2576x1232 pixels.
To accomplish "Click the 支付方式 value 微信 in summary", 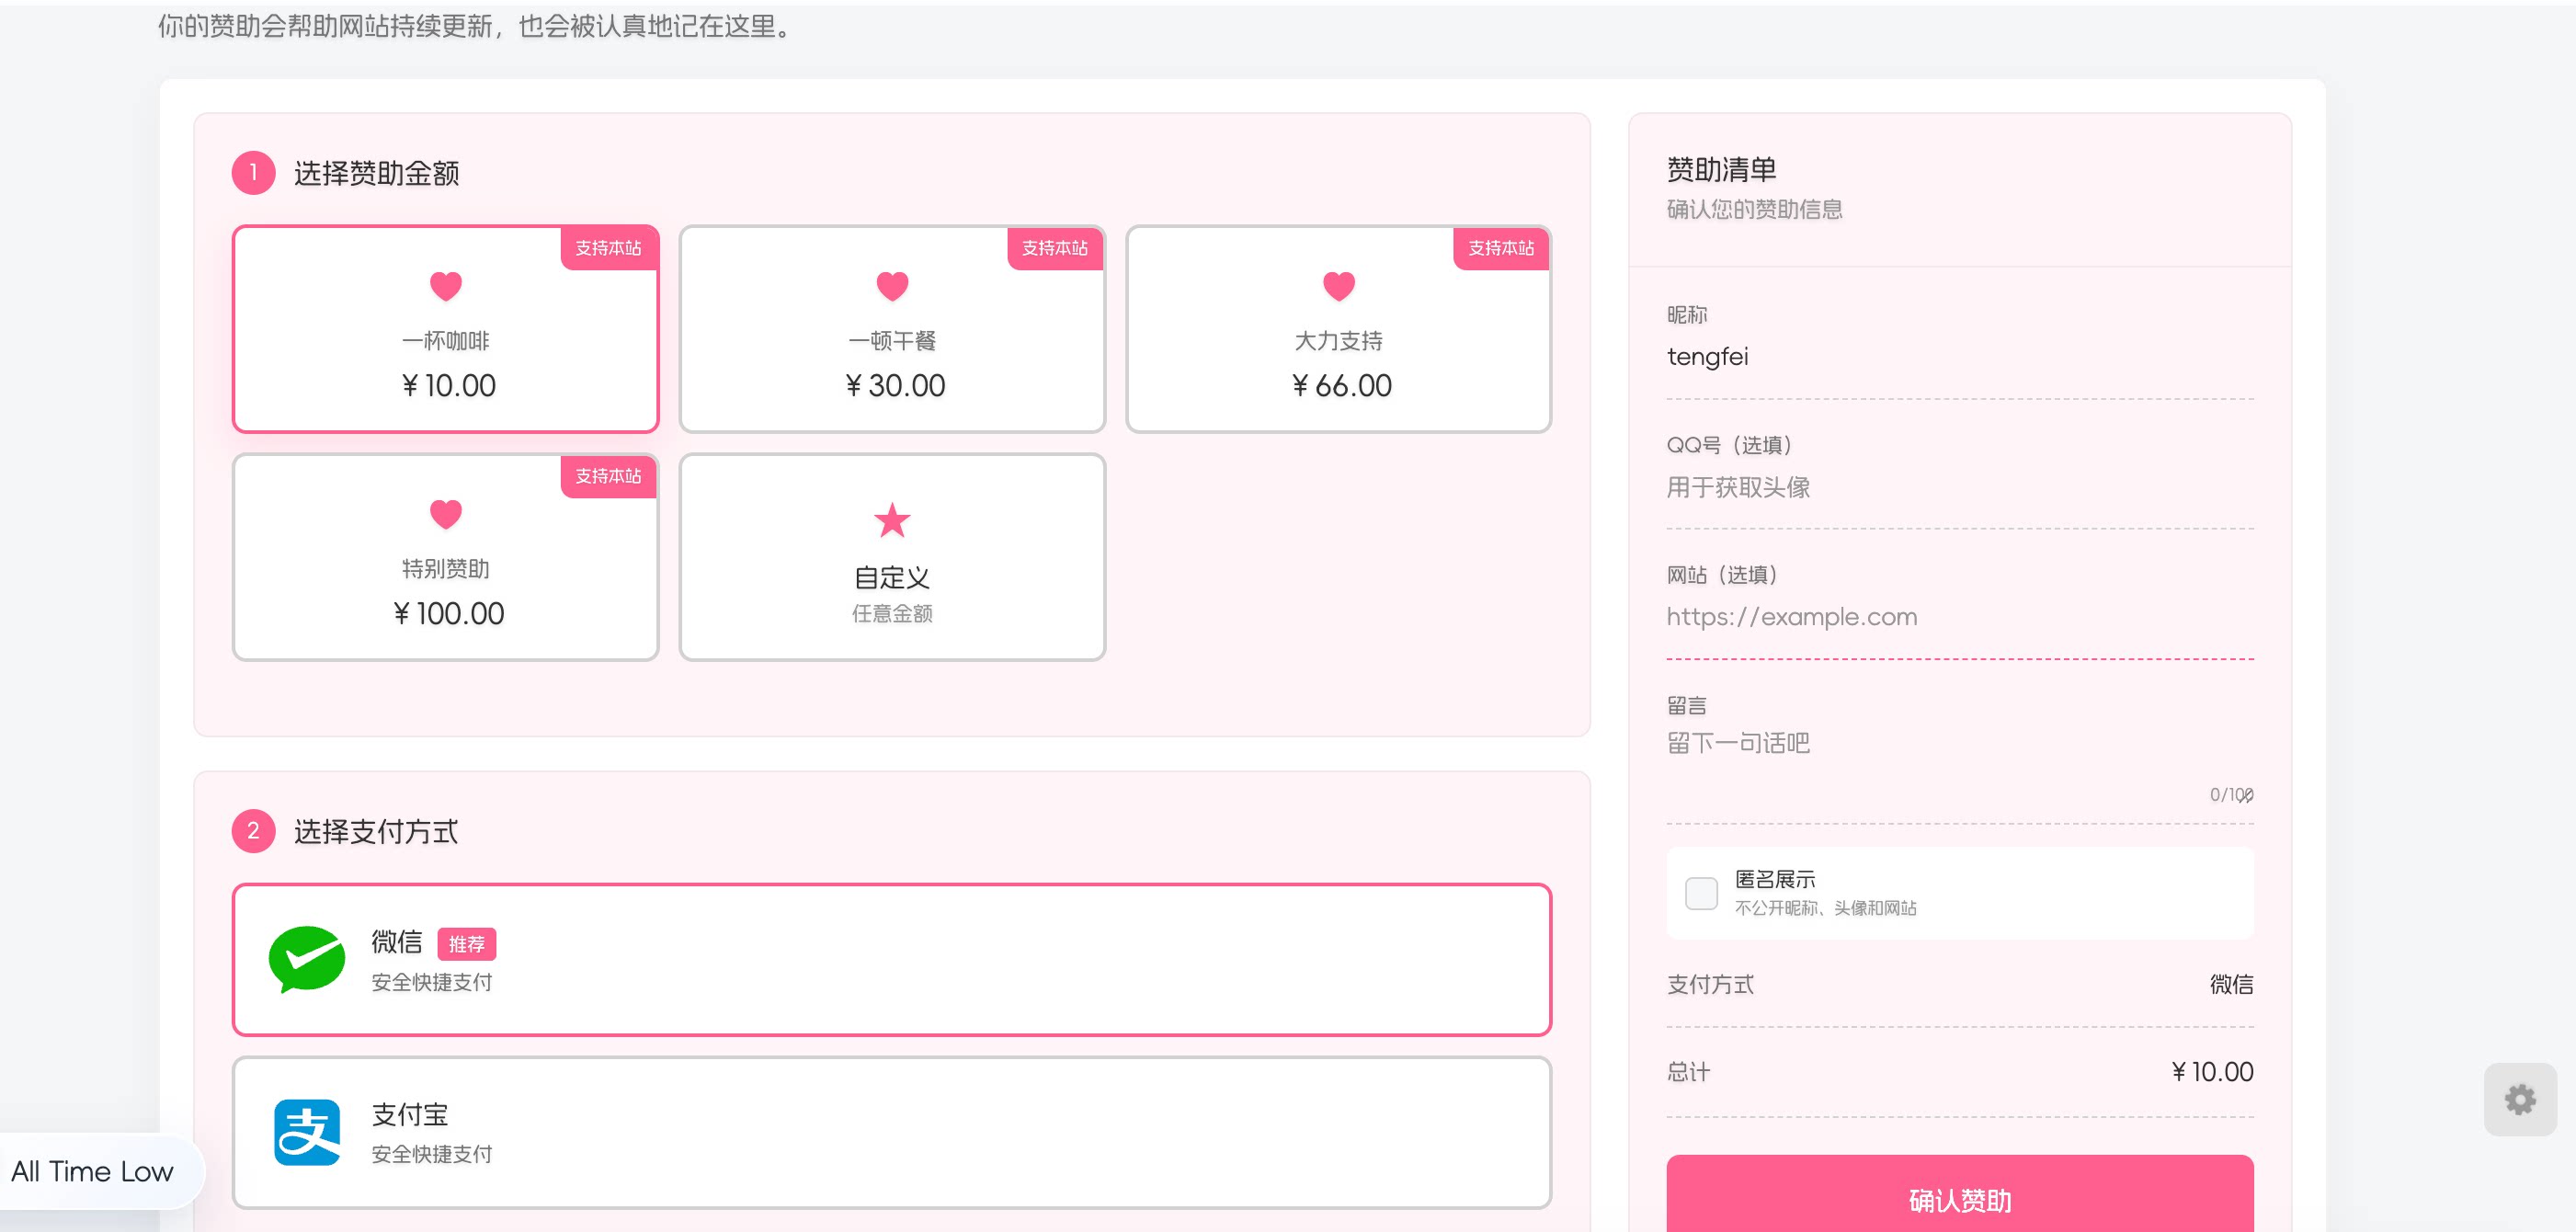I will [2232, 984].
